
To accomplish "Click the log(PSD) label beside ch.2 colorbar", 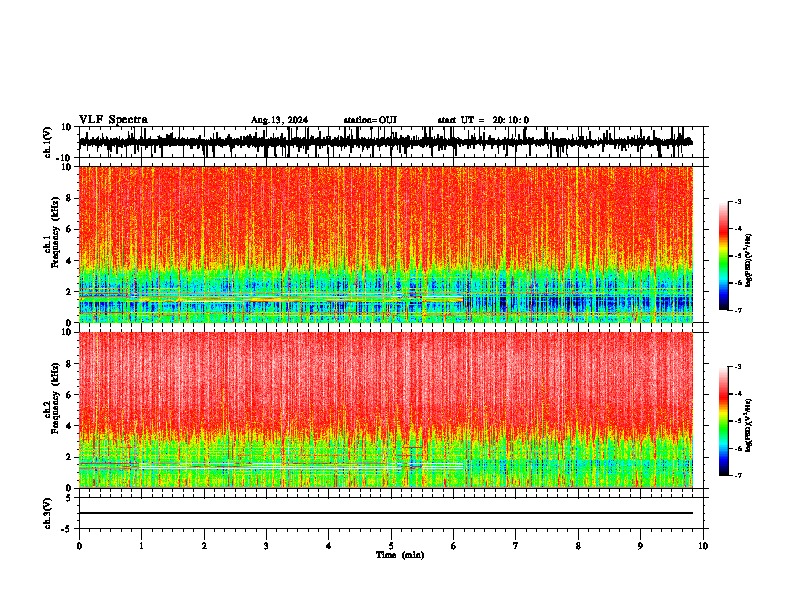I will coord(748,425).
